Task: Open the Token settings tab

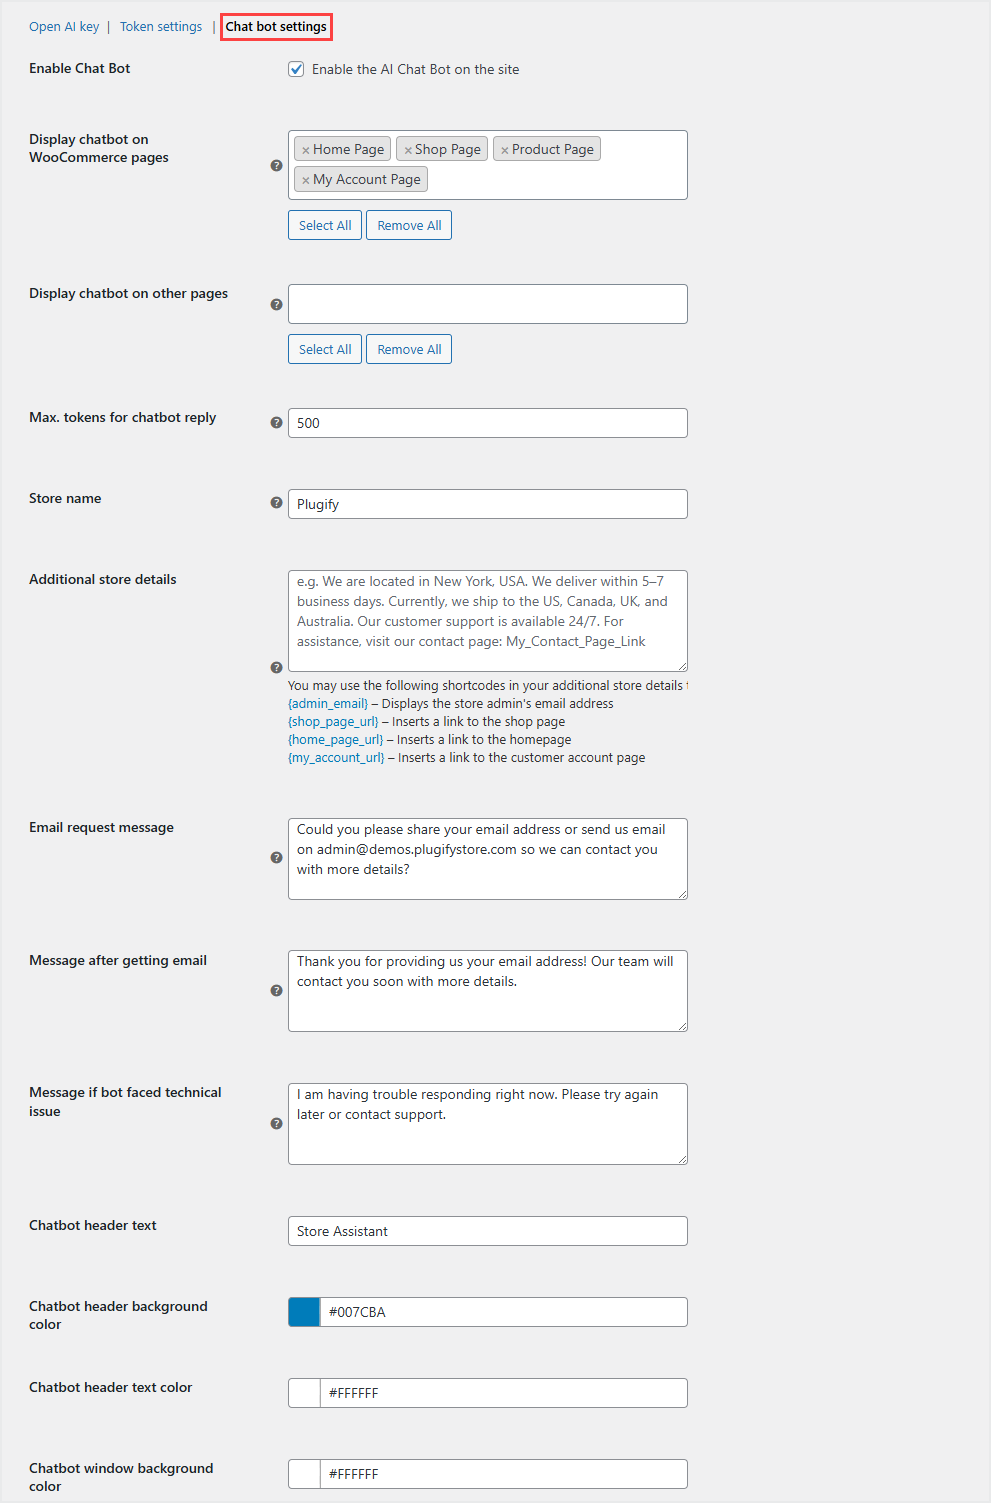Action: pyautogui.click(x=161, y=27)
